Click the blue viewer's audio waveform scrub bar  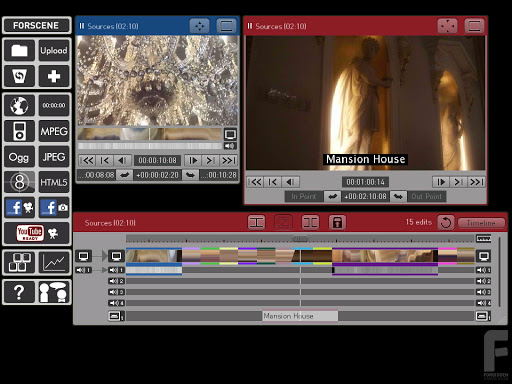pos(150,146)
